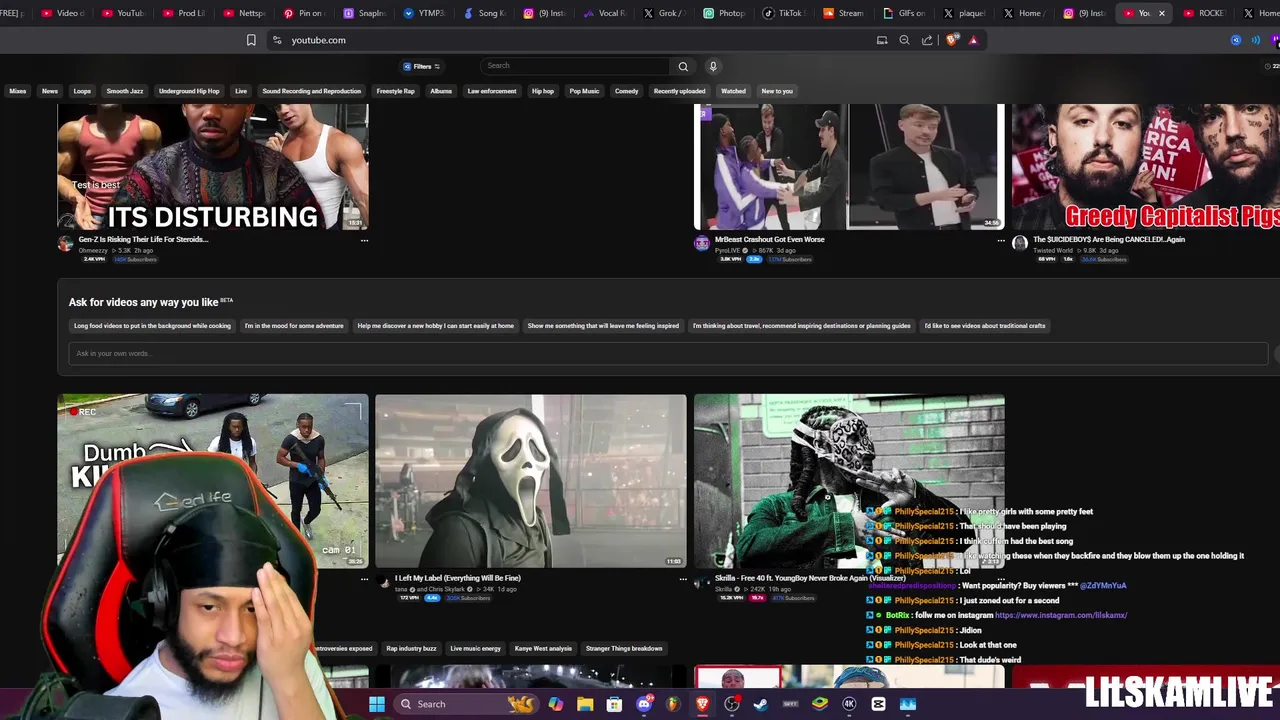
Task: Open Copilot from the taskbar
Action: tap(555, 704)
